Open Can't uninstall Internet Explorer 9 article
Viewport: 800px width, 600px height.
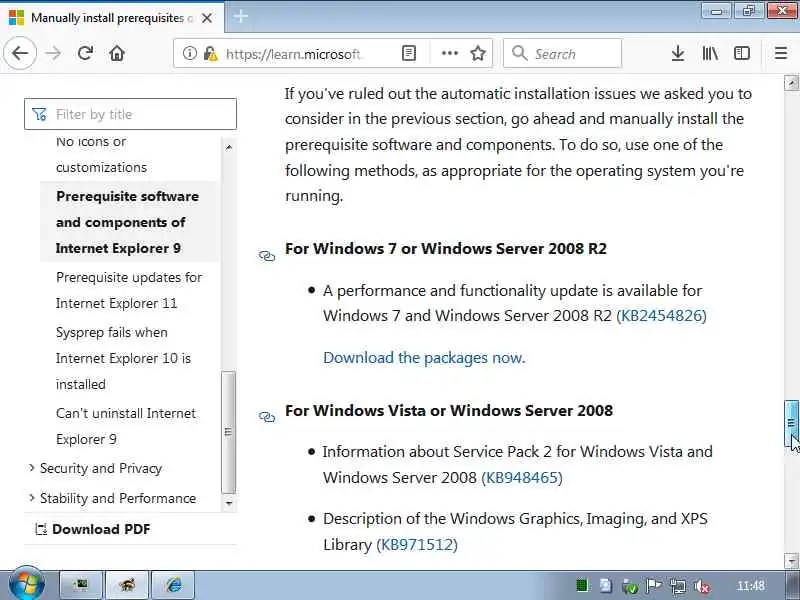[126, 426]
